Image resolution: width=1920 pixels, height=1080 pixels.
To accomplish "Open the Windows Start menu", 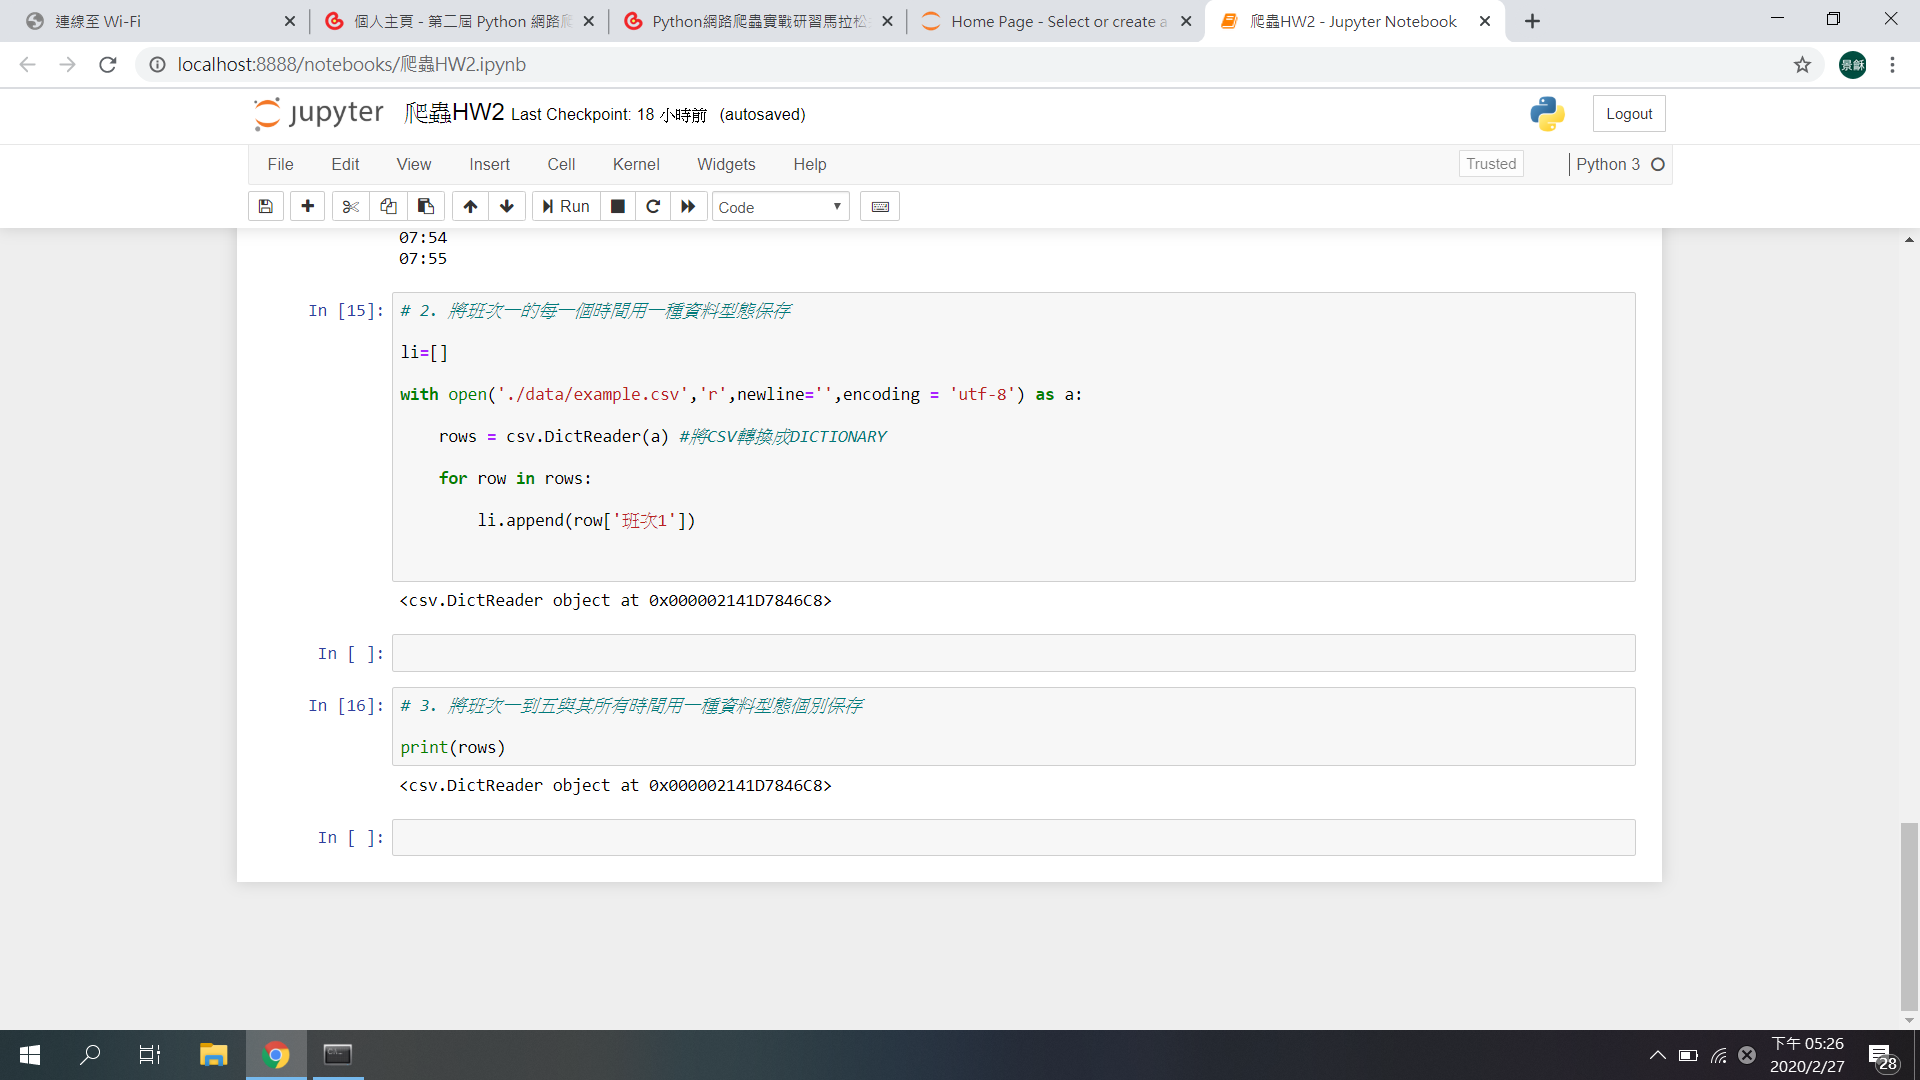I will (x=29, y=1055).
